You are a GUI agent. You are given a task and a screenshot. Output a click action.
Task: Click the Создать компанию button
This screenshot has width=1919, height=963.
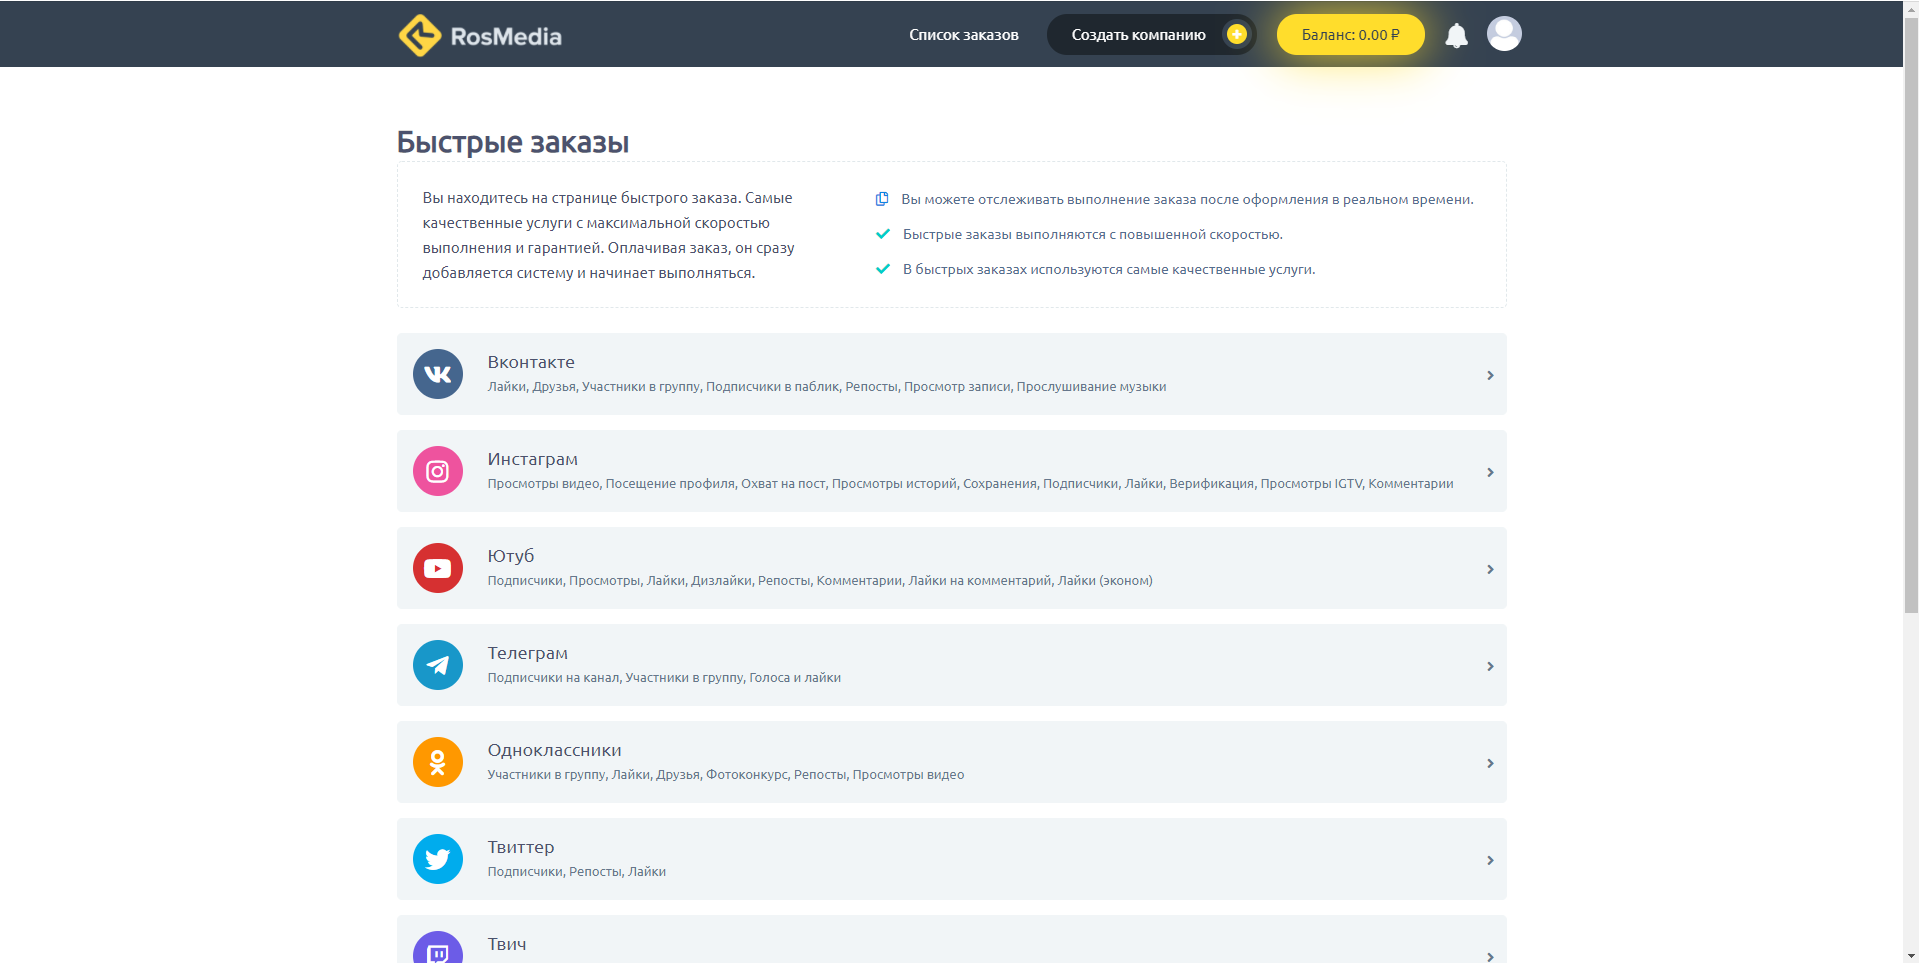tap(1151, 34)
